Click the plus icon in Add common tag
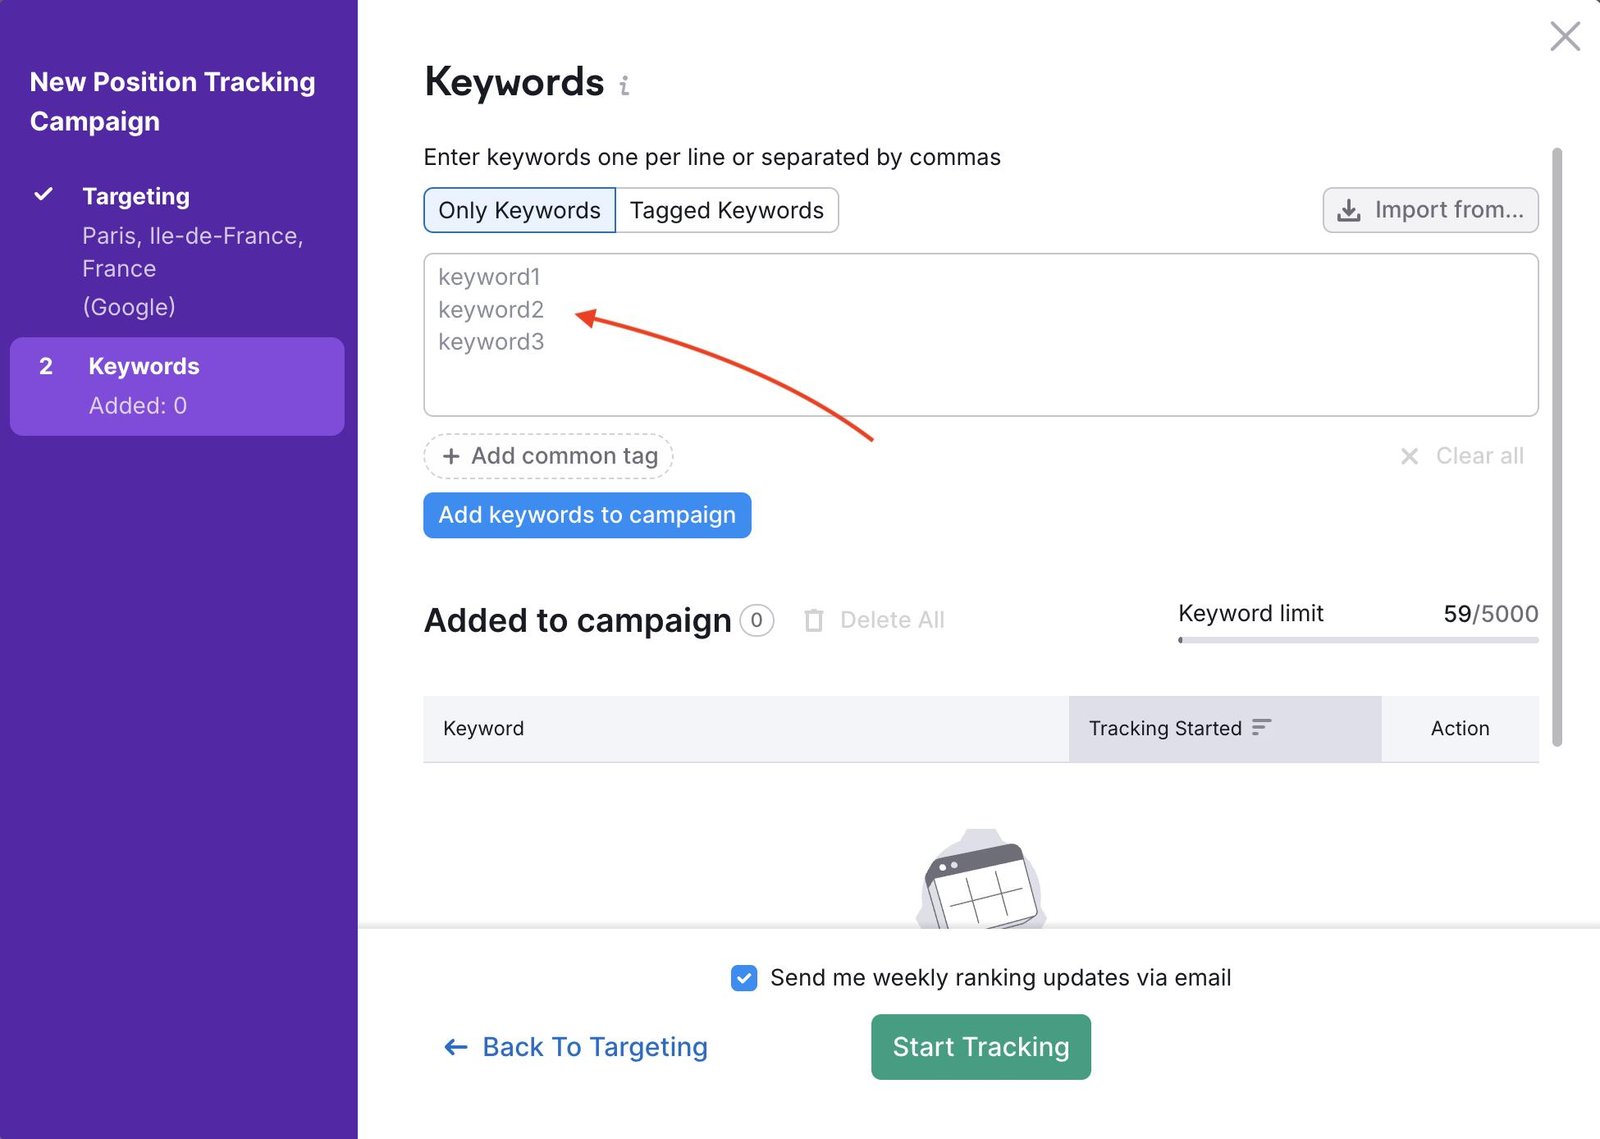The image size is (1600, 1139). 451,456
